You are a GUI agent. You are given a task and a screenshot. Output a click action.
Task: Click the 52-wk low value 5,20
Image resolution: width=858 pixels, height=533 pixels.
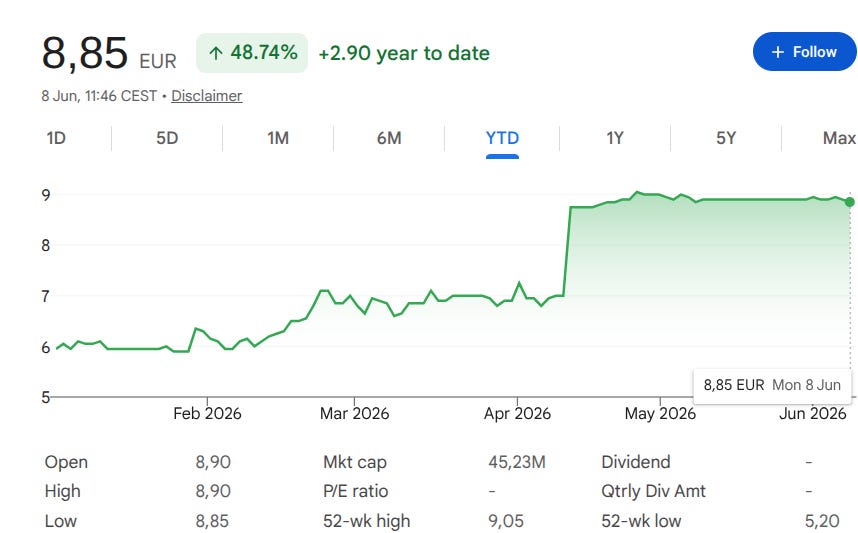822,521
